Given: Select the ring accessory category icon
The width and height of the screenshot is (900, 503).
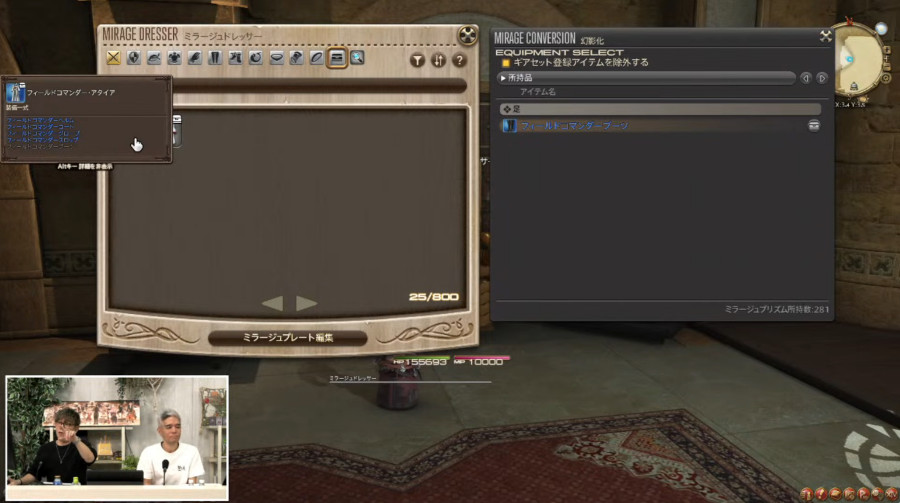Looking at the screenshot, I should (316, 58).
